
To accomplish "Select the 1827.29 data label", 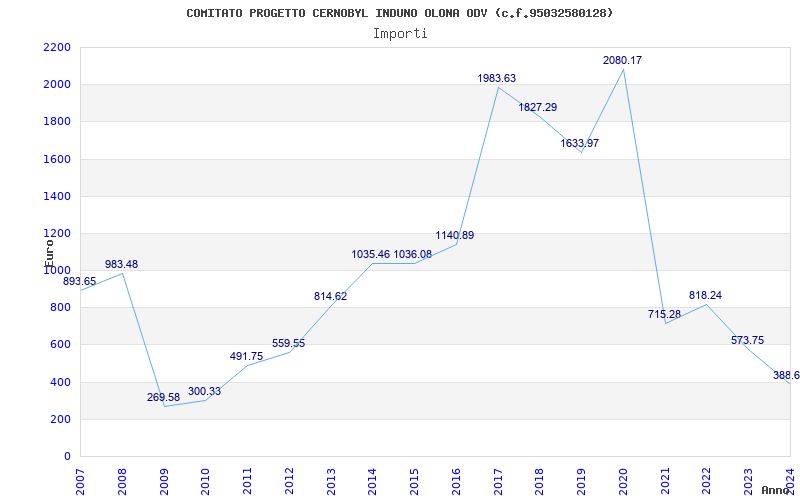I will click(x=538, y=107).
